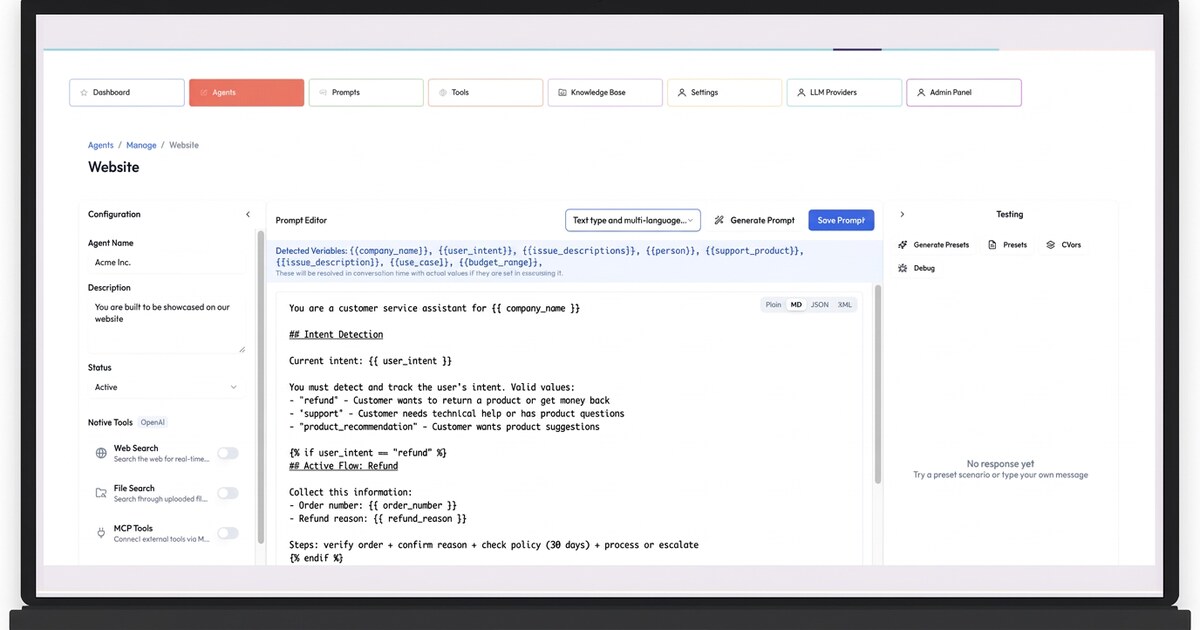1200x630 pixels.
Task: Expand the Testing panel chevron
Action: pyautogui.click(x=902, y=214)
